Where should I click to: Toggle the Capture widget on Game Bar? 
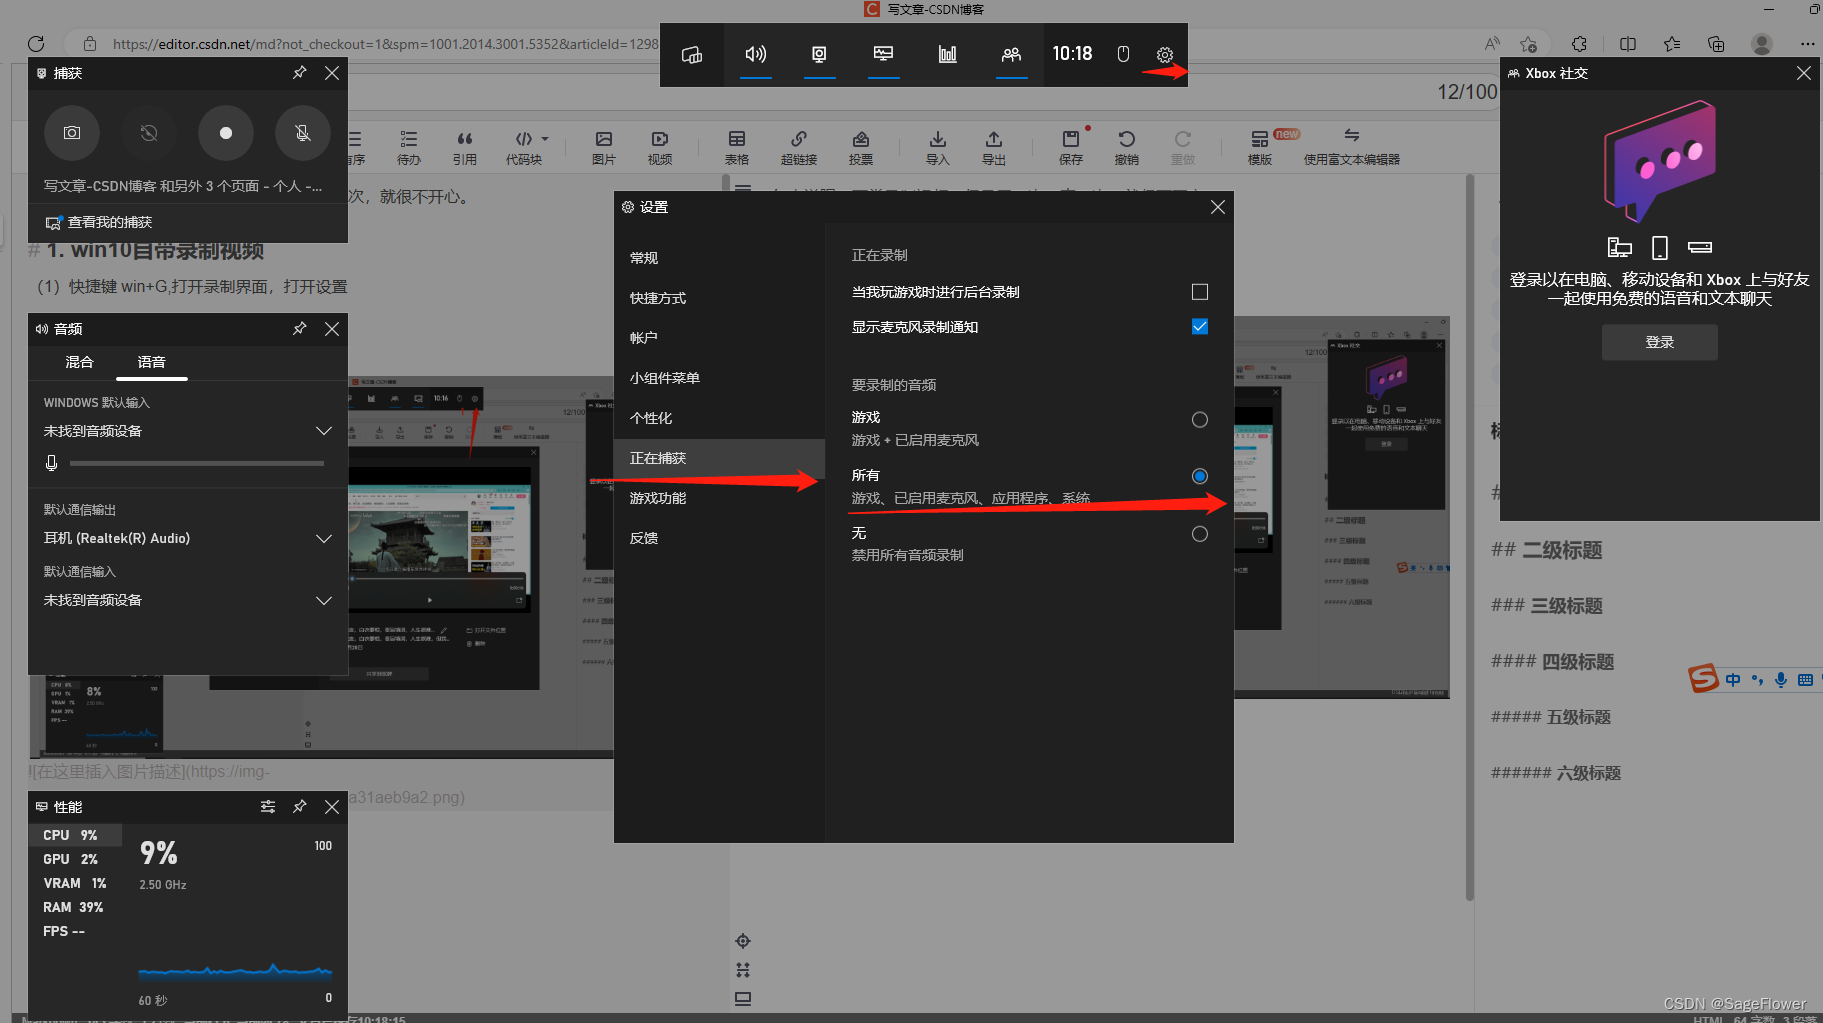(x=819, y=54)
